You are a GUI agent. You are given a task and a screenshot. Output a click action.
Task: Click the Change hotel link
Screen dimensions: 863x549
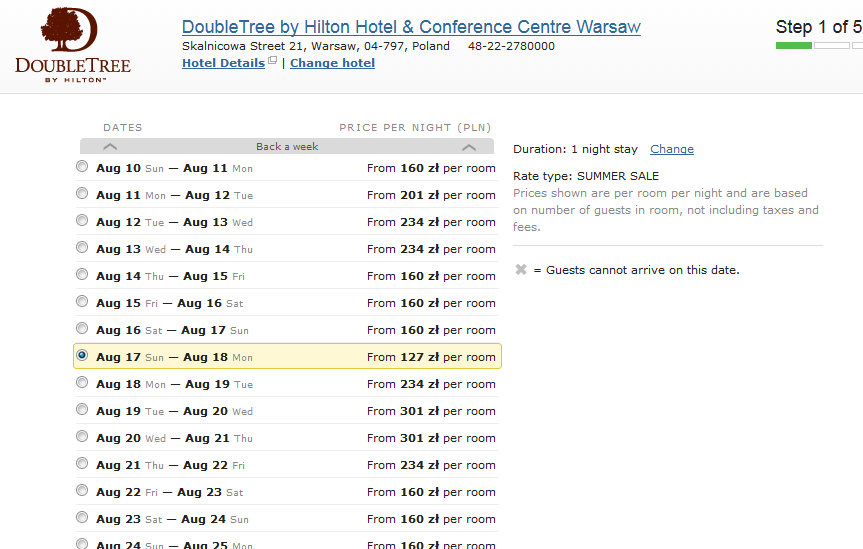pyautogui.click(x=332, y=63)
